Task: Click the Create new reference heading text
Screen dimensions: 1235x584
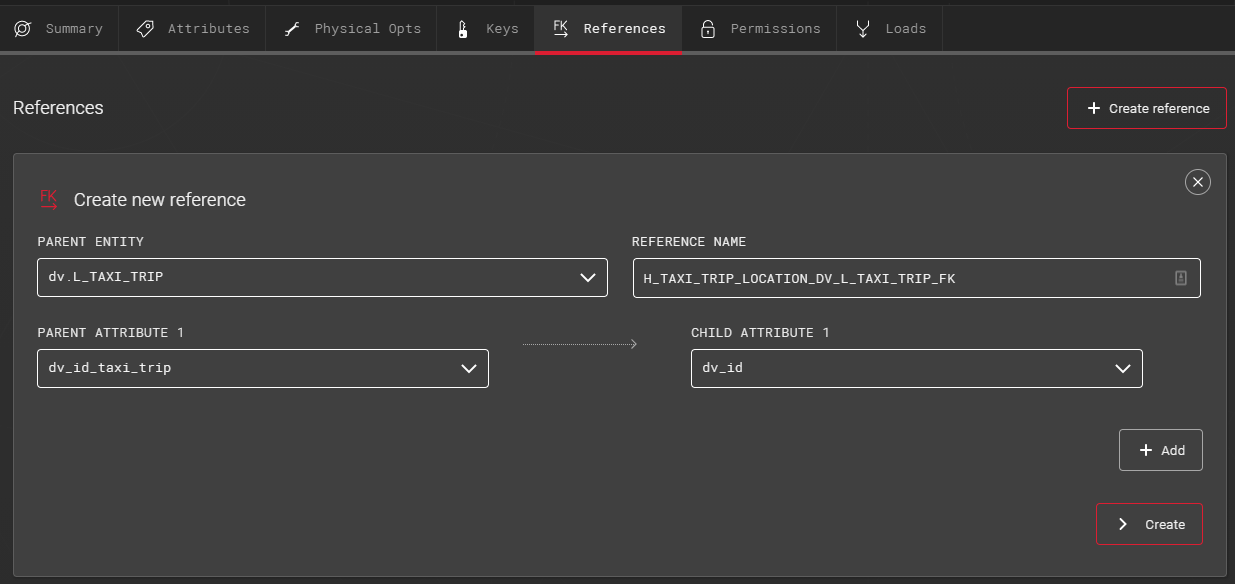Action: pos(160,200)
